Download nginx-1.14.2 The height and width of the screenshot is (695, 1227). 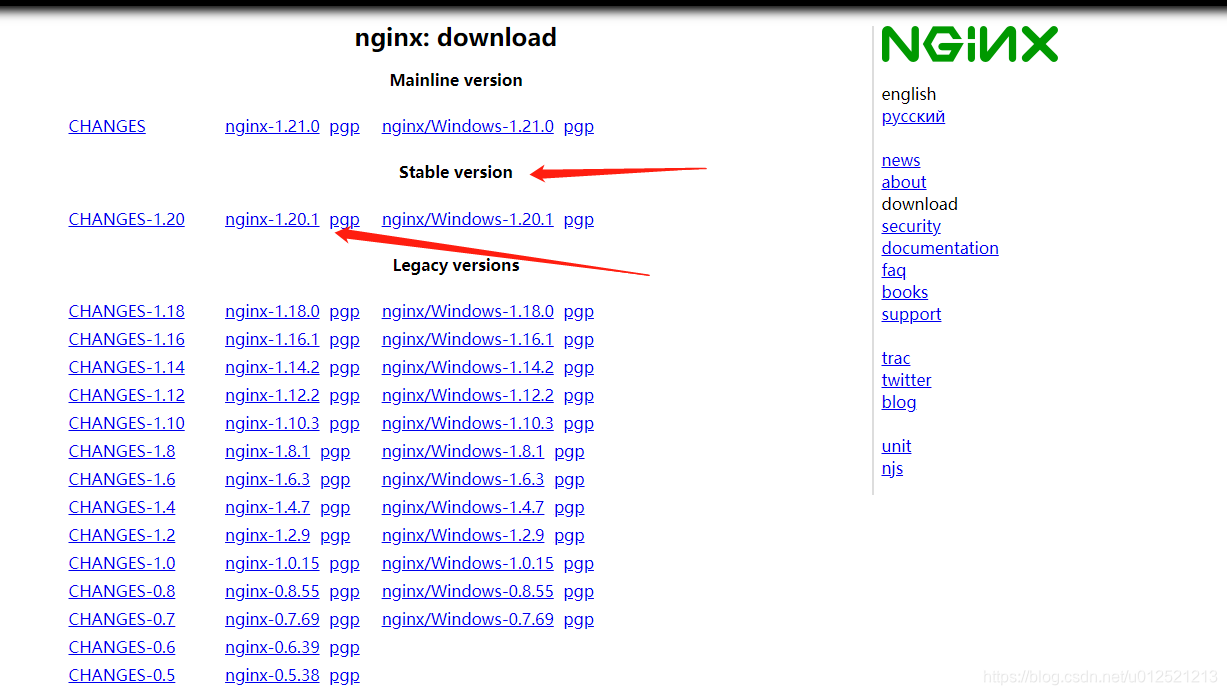click(x=272, y=368)
